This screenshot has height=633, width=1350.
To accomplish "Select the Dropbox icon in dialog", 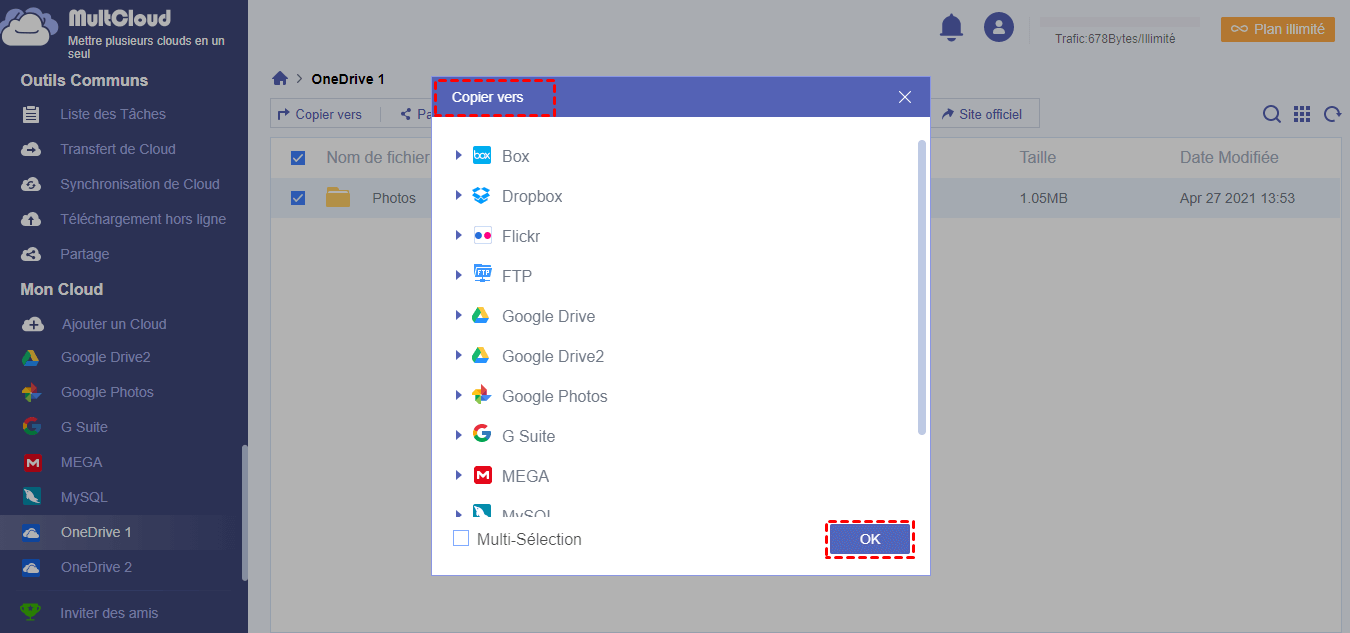I will point(481,196).
